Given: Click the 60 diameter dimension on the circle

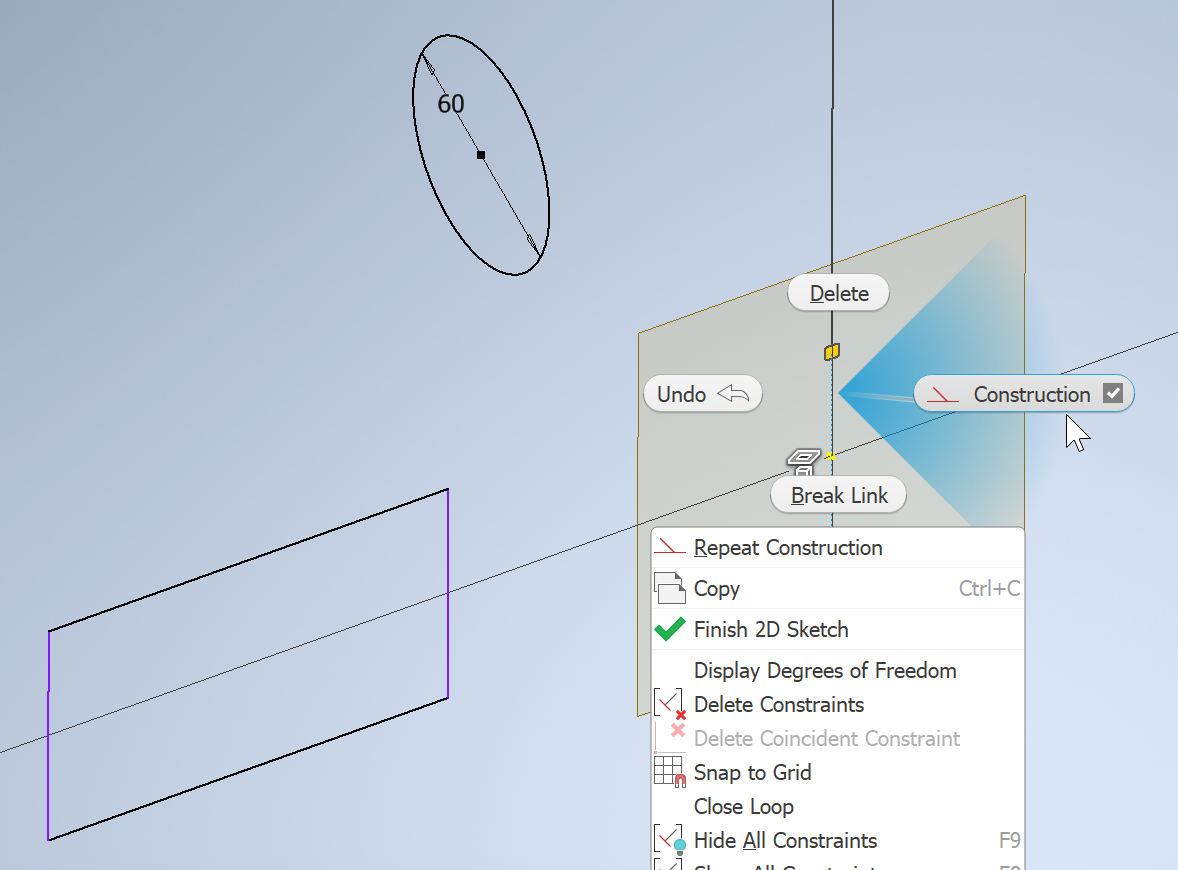Looking at the screenshot, I should [449, 103].
